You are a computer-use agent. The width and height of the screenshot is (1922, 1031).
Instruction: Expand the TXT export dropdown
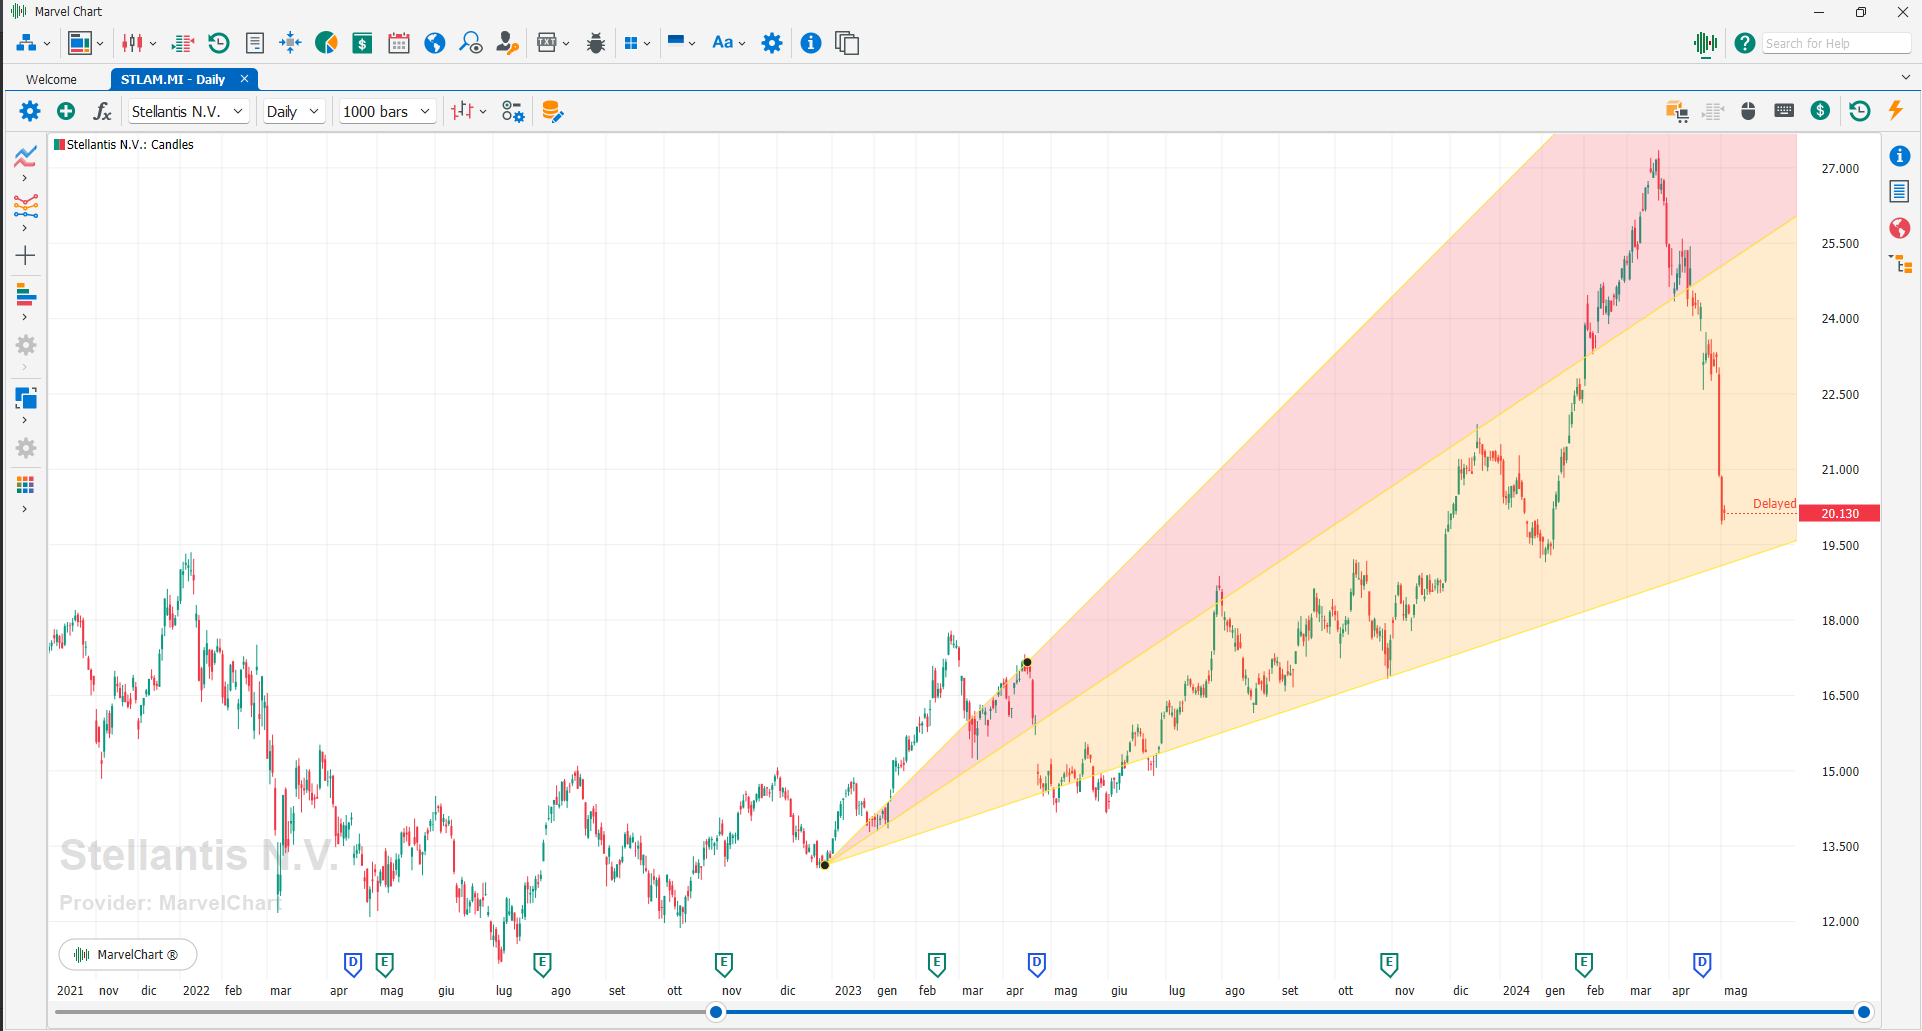coord(566,44)
